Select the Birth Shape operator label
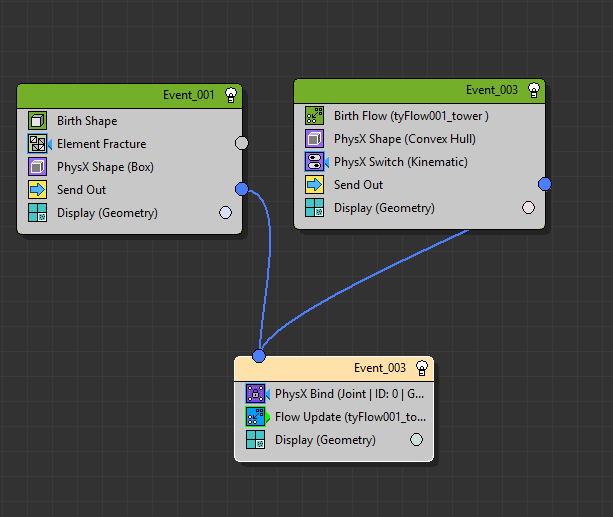 87,121
